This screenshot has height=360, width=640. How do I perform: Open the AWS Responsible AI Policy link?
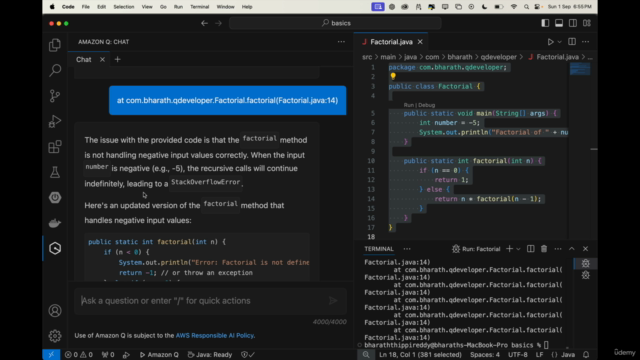point(215,336)
